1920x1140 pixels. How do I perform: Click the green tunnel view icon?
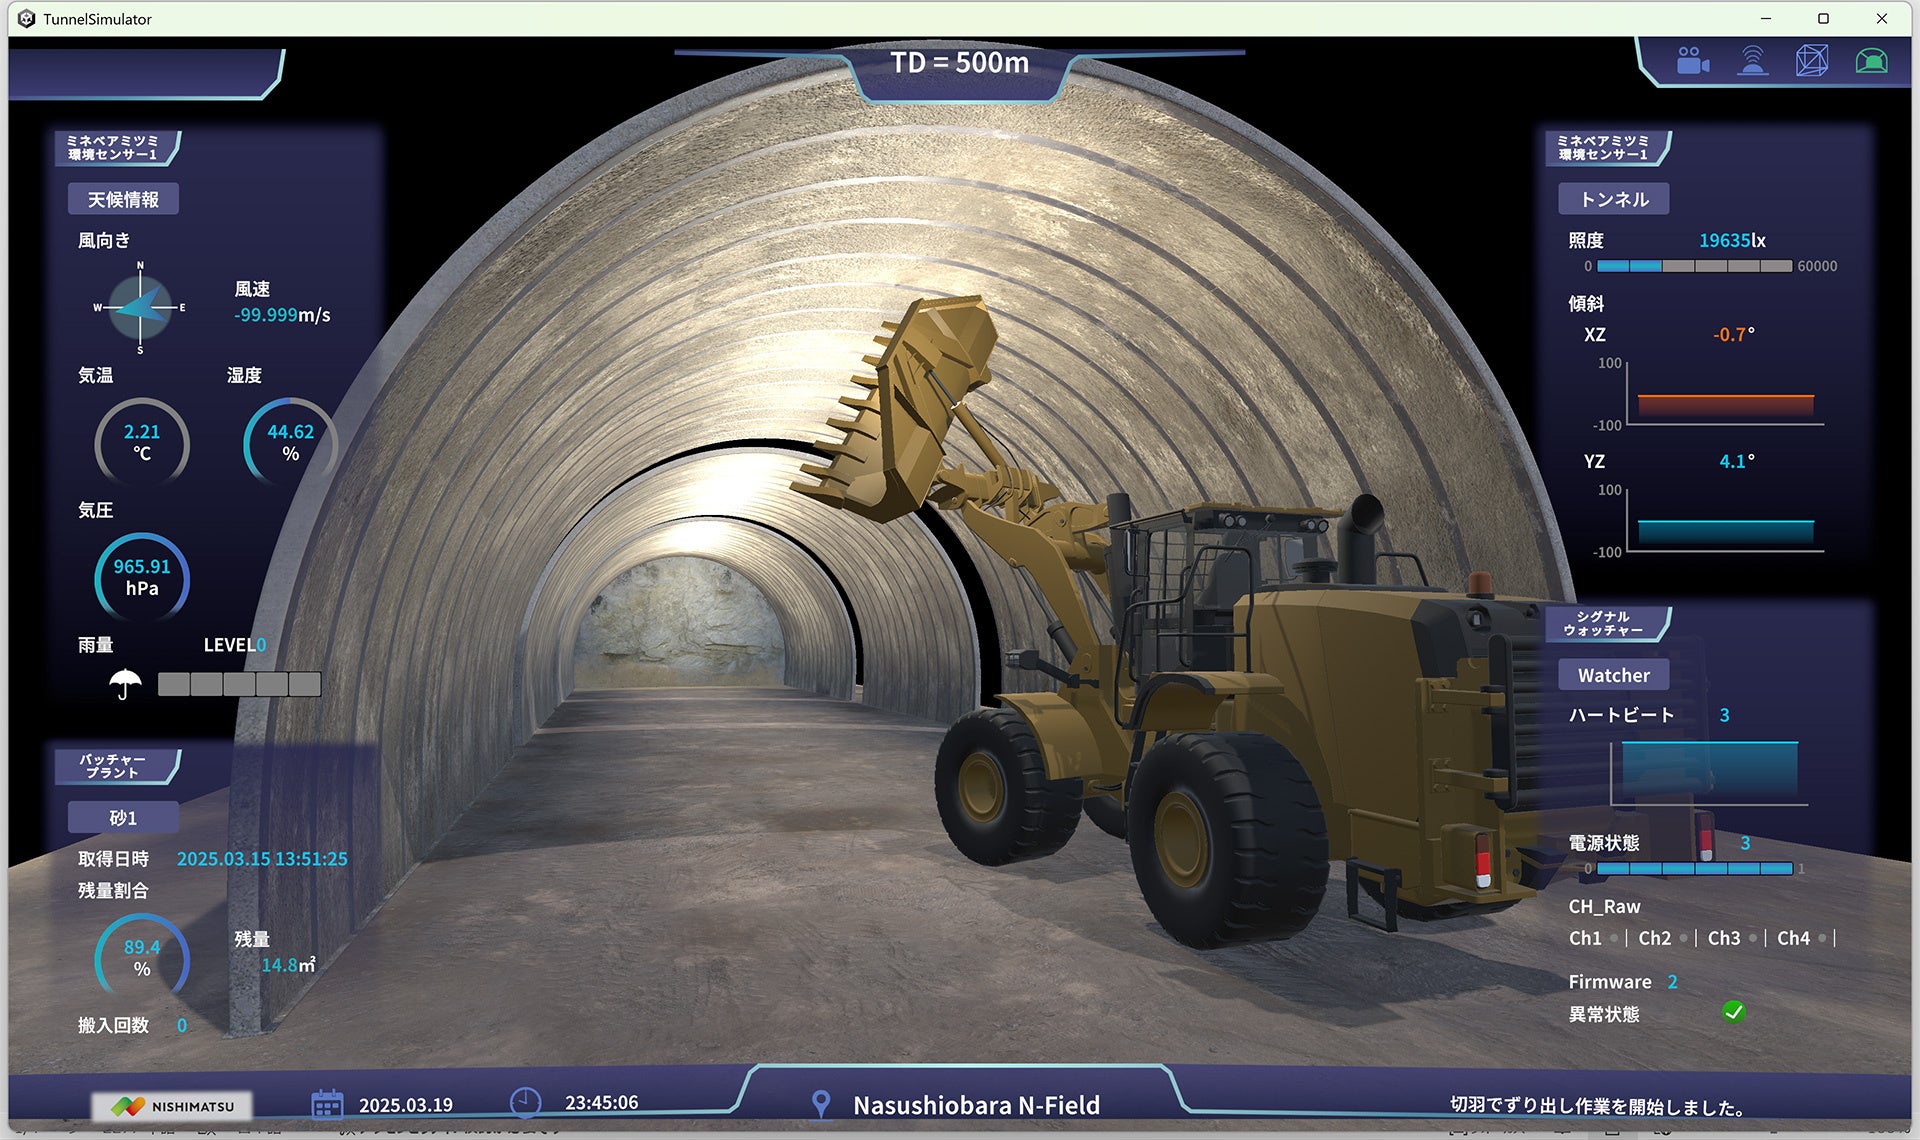(1871, 61)
